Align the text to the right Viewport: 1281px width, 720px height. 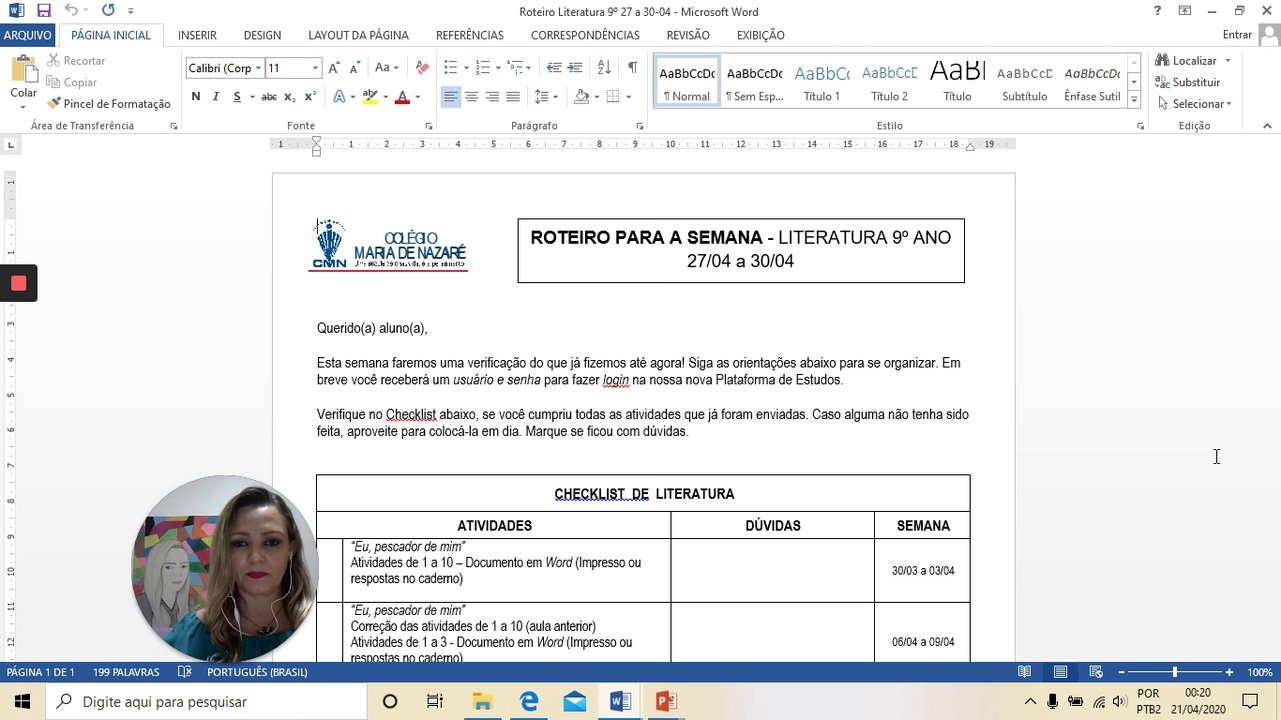492,97
